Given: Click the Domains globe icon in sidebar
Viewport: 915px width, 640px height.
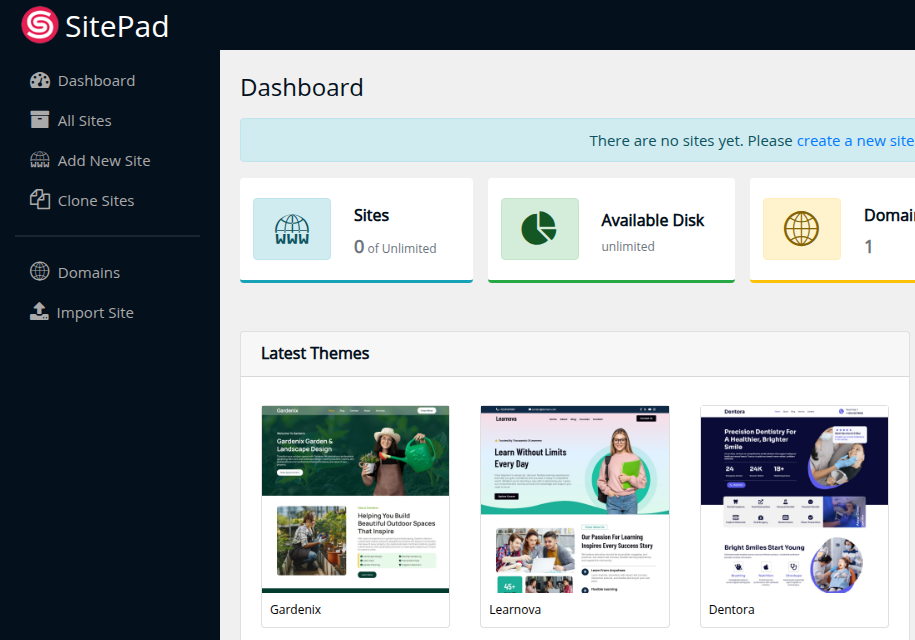Looking at the screenshot, I should coord(40,271).
